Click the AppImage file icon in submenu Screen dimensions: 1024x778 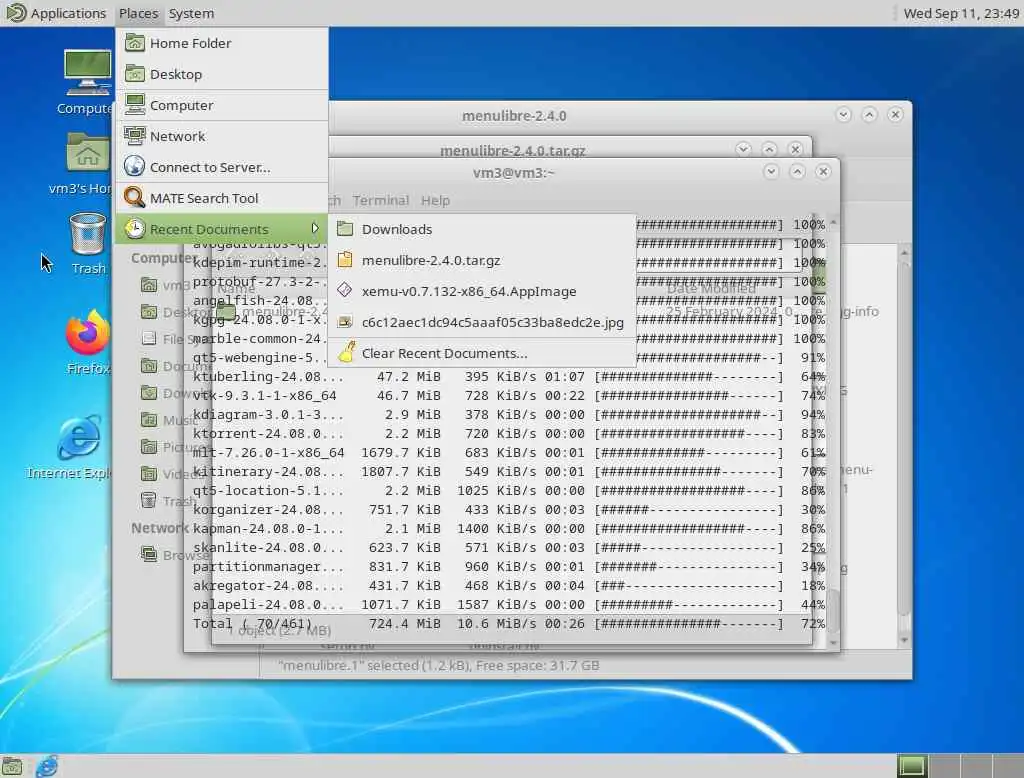click(345, 290)
